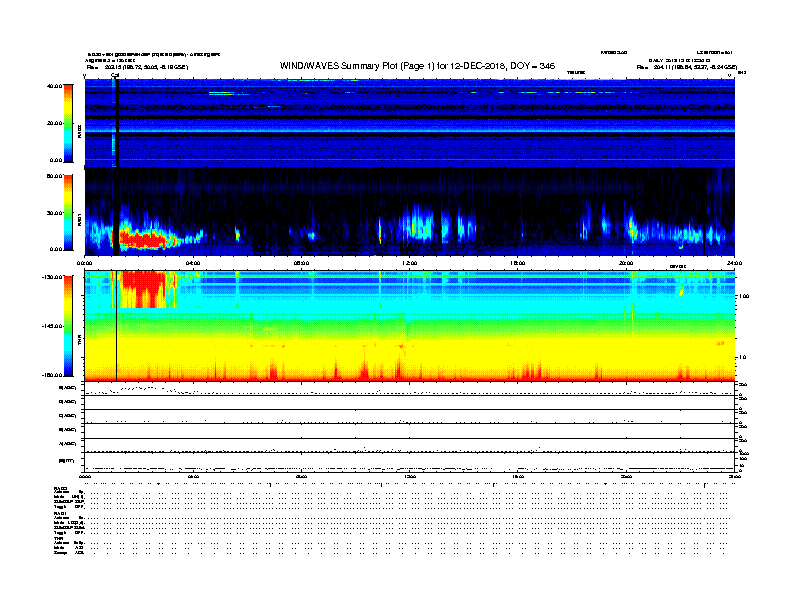The image size is (792, 612).
Task: Click the 100 label on the TNR frequency axis
Action: (744, 296)
